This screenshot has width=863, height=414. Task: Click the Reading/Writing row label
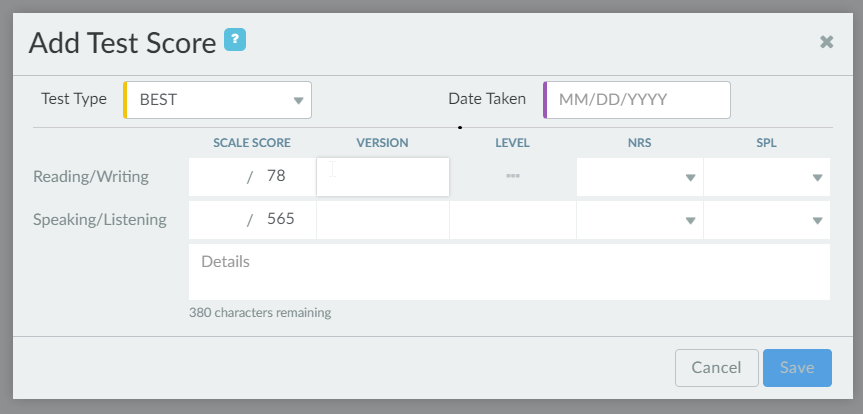point(91,177)
